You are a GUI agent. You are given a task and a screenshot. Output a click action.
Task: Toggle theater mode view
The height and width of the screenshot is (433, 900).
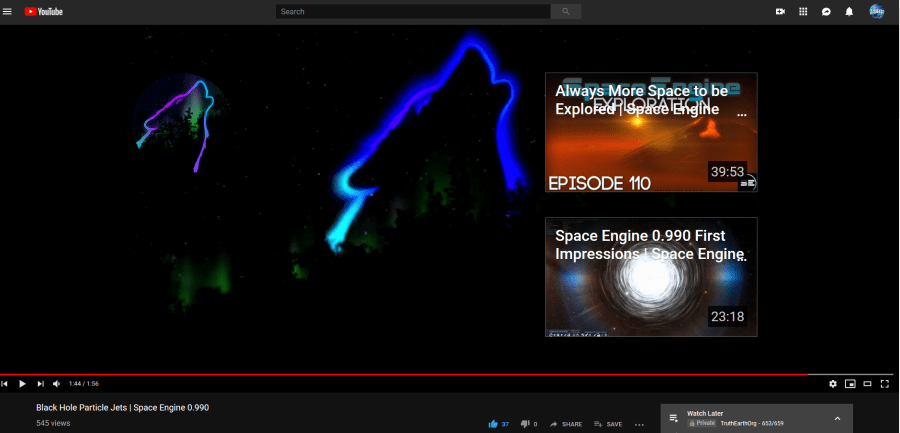pyautogui.click(x=867, y=384)
